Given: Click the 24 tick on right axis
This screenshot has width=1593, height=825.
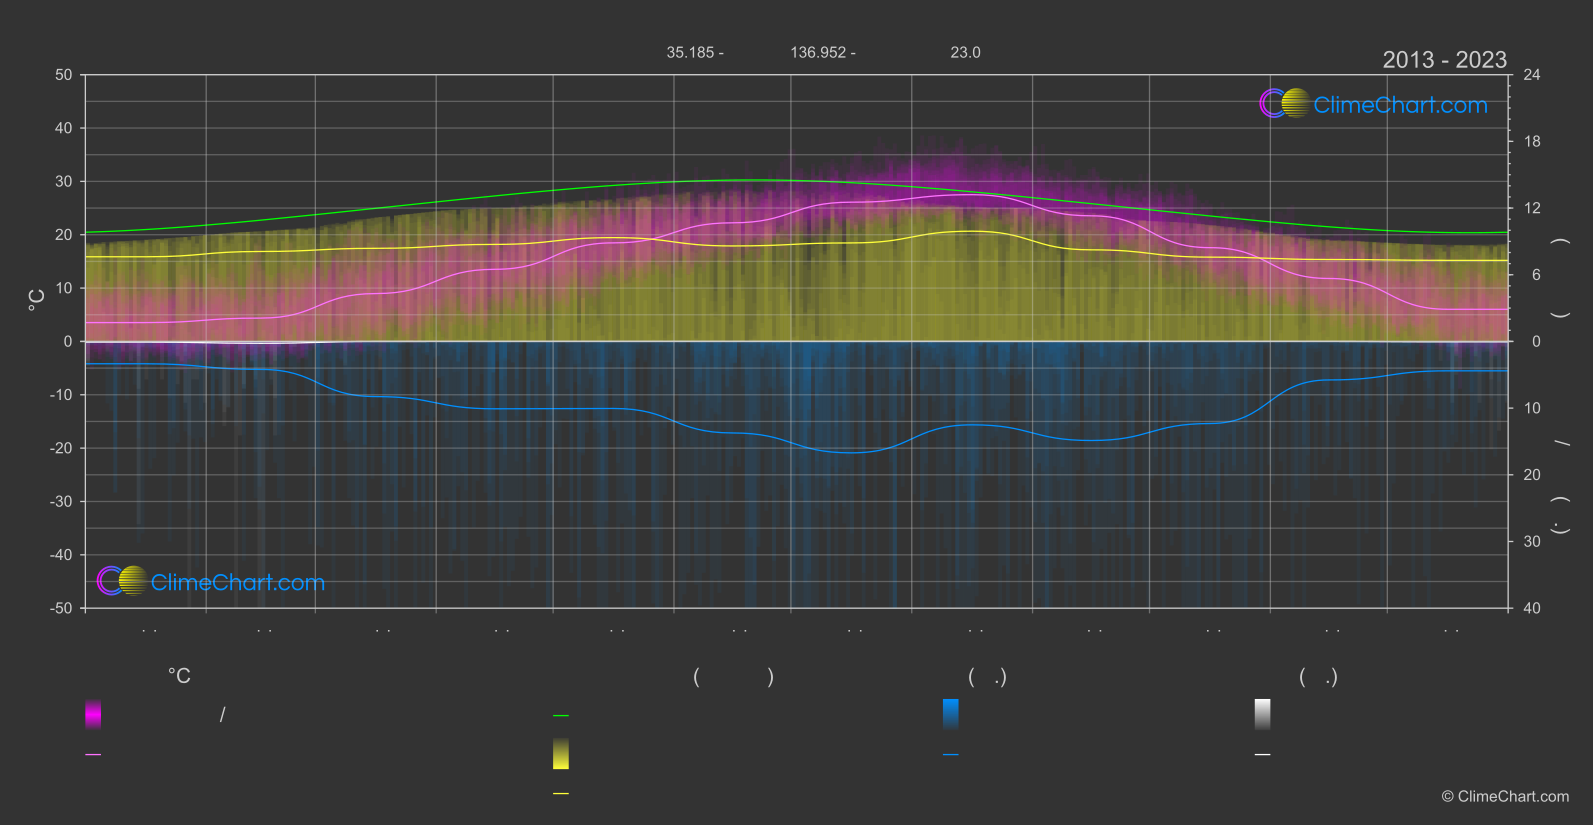Looking at the screenshot, I should click(x=1531, y=75).
